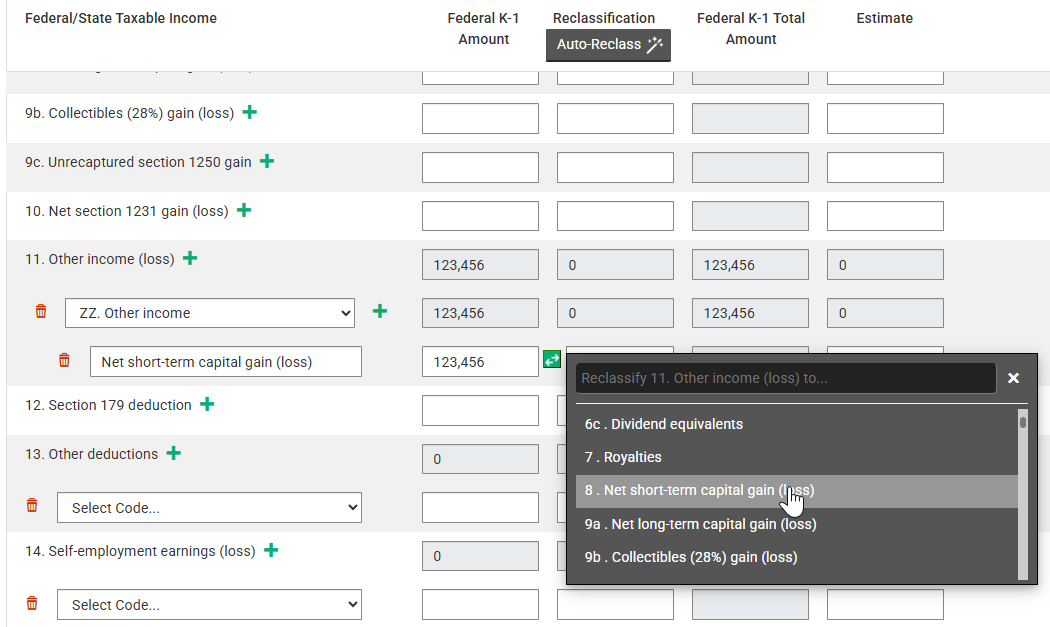Viewport: 1050px width, 627px height.
Task: Close the reclassify popup with the X
Action: pyautogui.click(x=1013, y=378)
